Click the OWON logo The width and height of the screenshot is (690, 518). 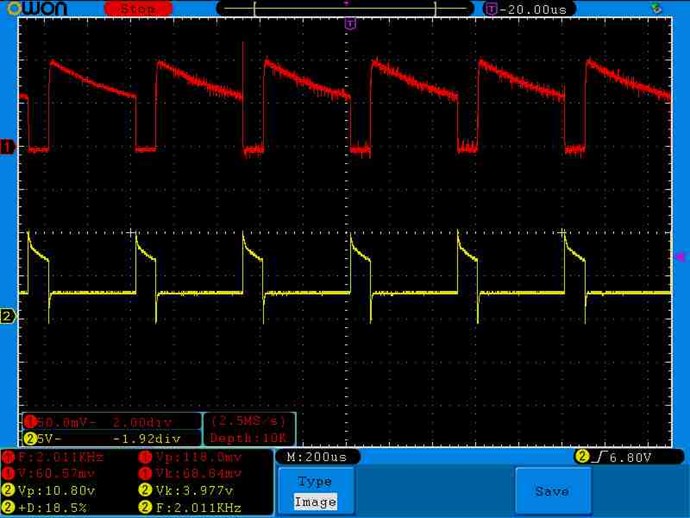(x=37, y=8)
